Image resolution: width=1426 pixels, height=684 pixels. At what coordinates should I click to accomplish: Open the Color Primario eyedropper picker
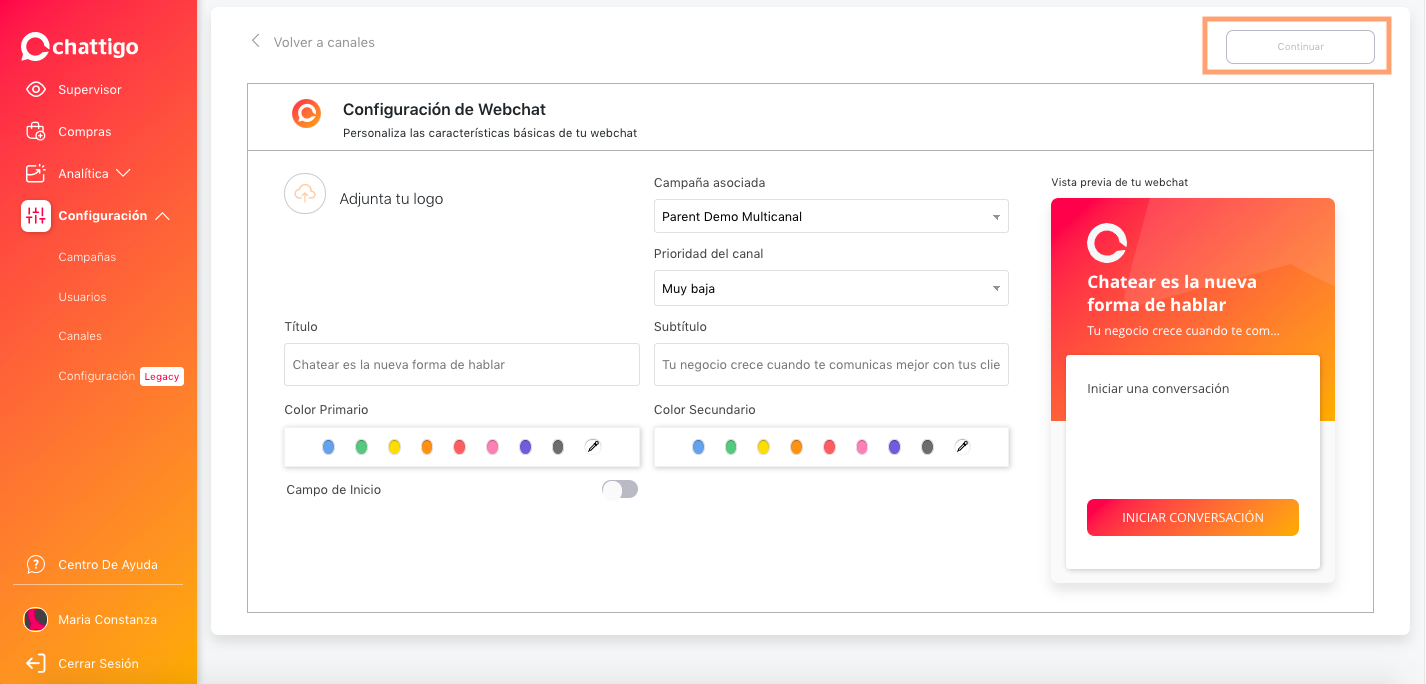click(593, 447)
